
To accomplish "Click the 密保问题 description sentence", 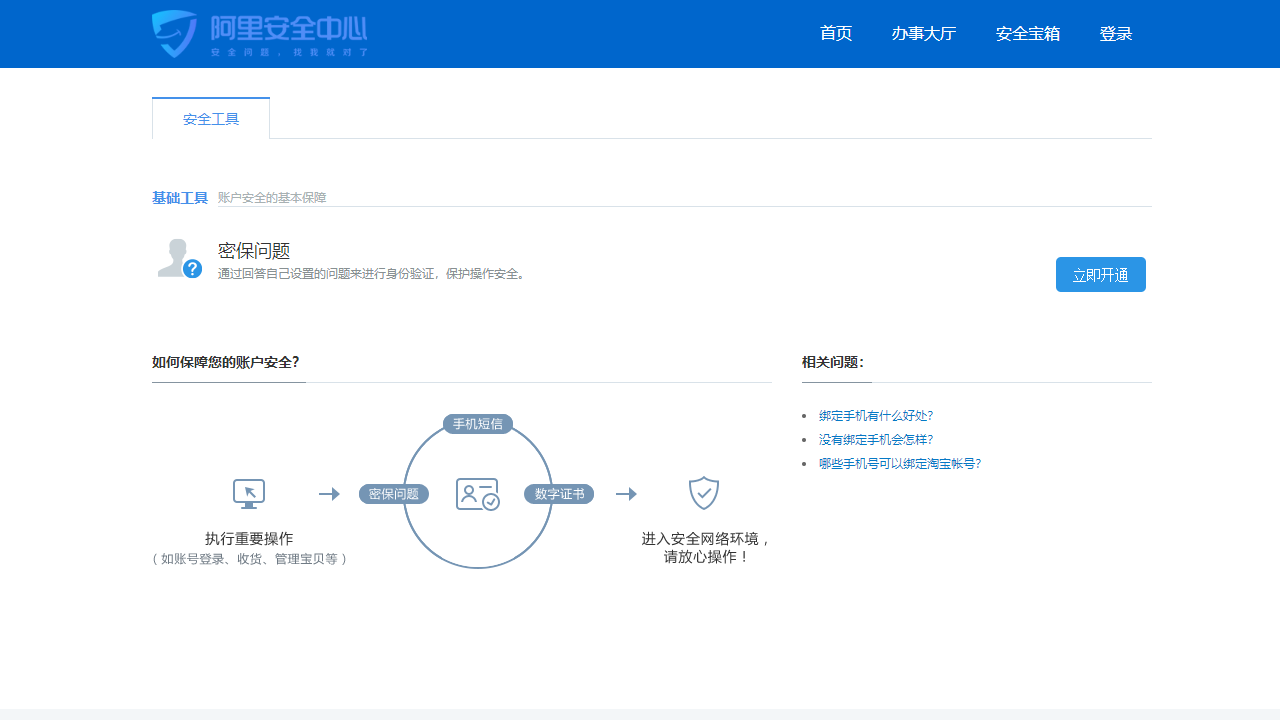I will (x=372, y=274).
